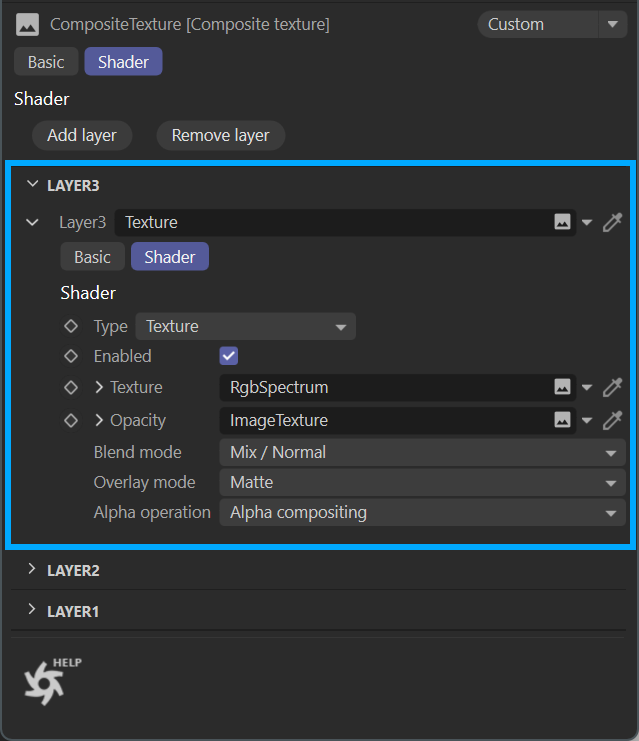This screenshot has height=741, width=639.
Task: Click the Octane help pinwheel icon
Action: [44, 684]
